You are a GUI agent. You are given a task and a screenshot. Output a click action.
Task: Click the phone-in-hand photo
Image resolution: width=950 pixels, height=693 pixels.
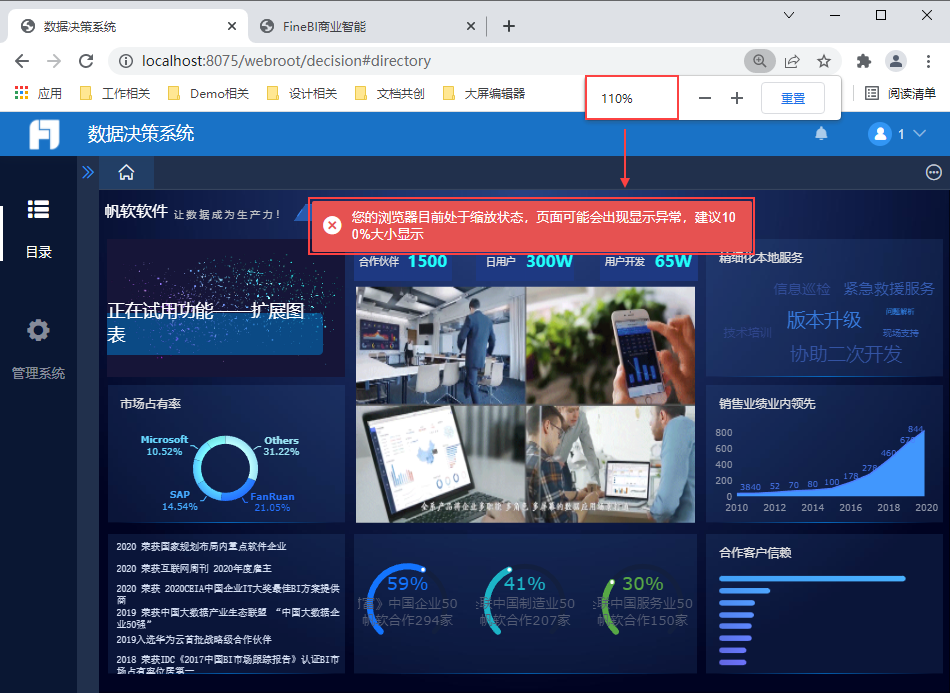611,345
